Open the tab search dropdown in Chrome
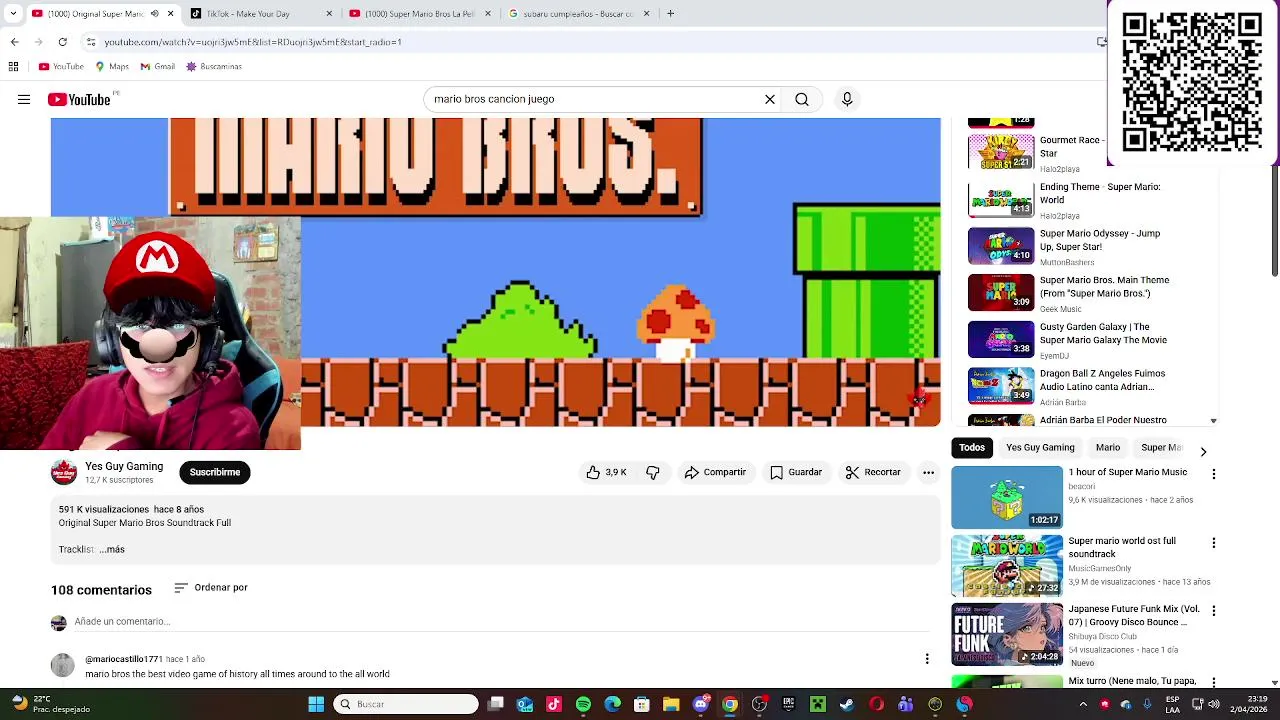This screenshot has width=1280, height=720. [x=13, y=14]
